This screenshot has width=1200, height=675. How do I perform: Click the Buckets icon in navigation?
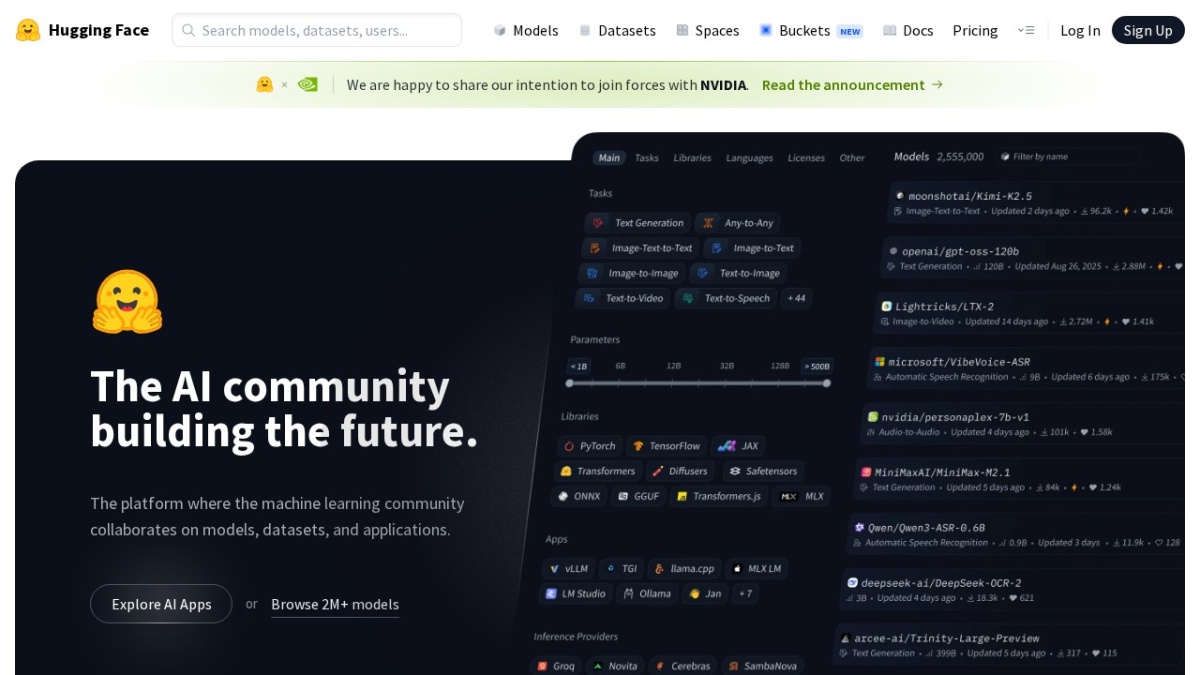(x=766, y=30)
